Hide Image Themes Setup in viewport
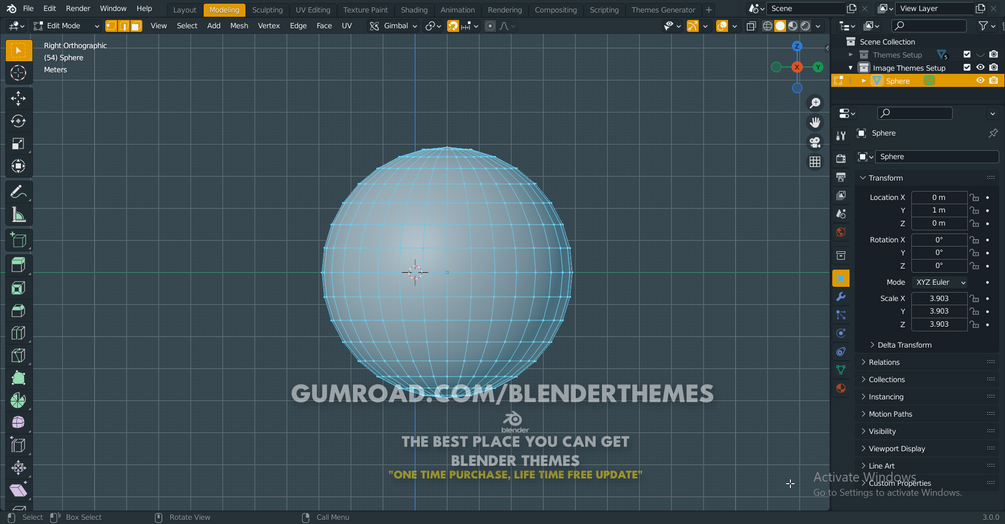The width and height of the screenshot is (1005, 524). point(980,67)
